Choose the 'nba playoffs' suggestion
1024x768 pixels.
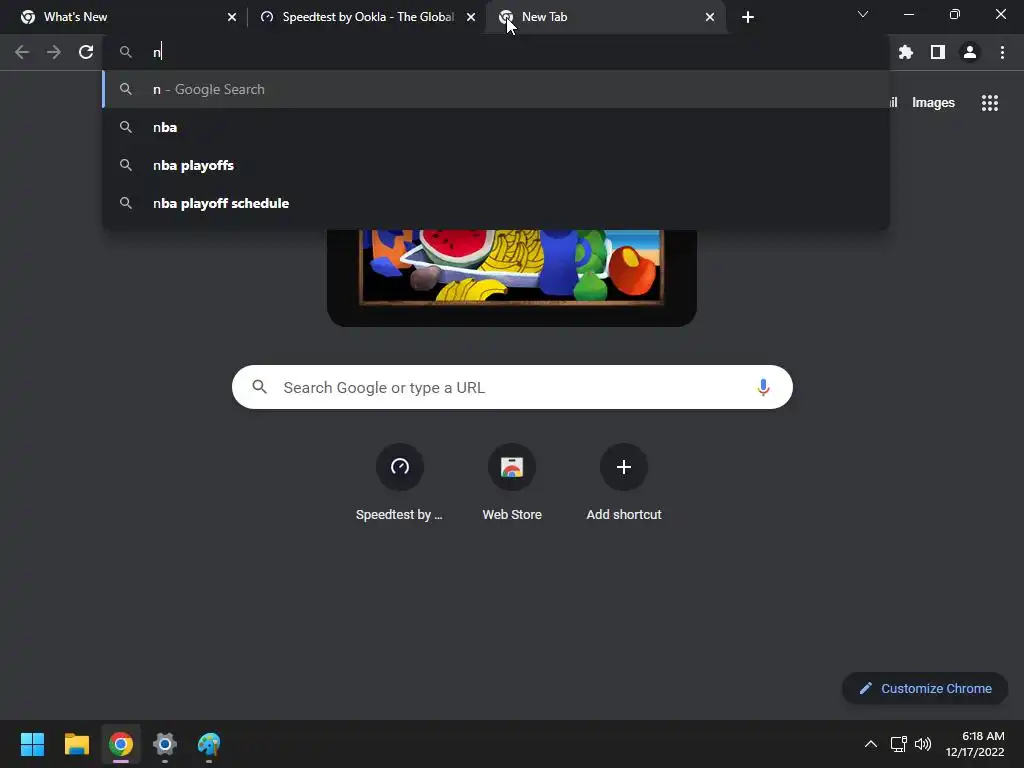click(x=496, y=165)
